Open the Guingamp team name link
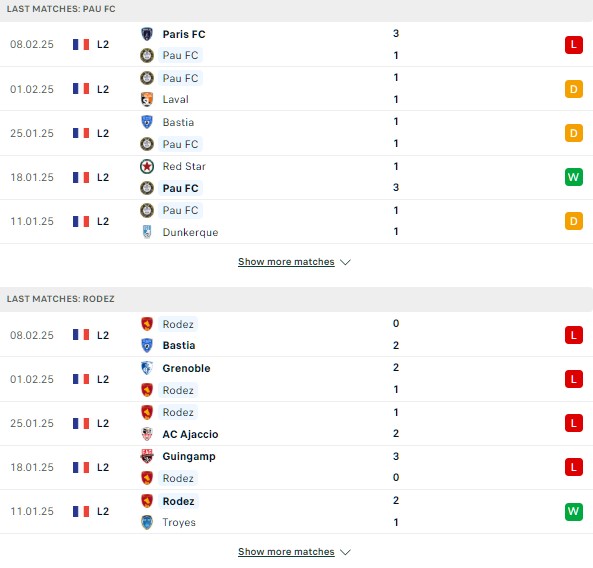 pyautogui.click(x=189, y=456)
